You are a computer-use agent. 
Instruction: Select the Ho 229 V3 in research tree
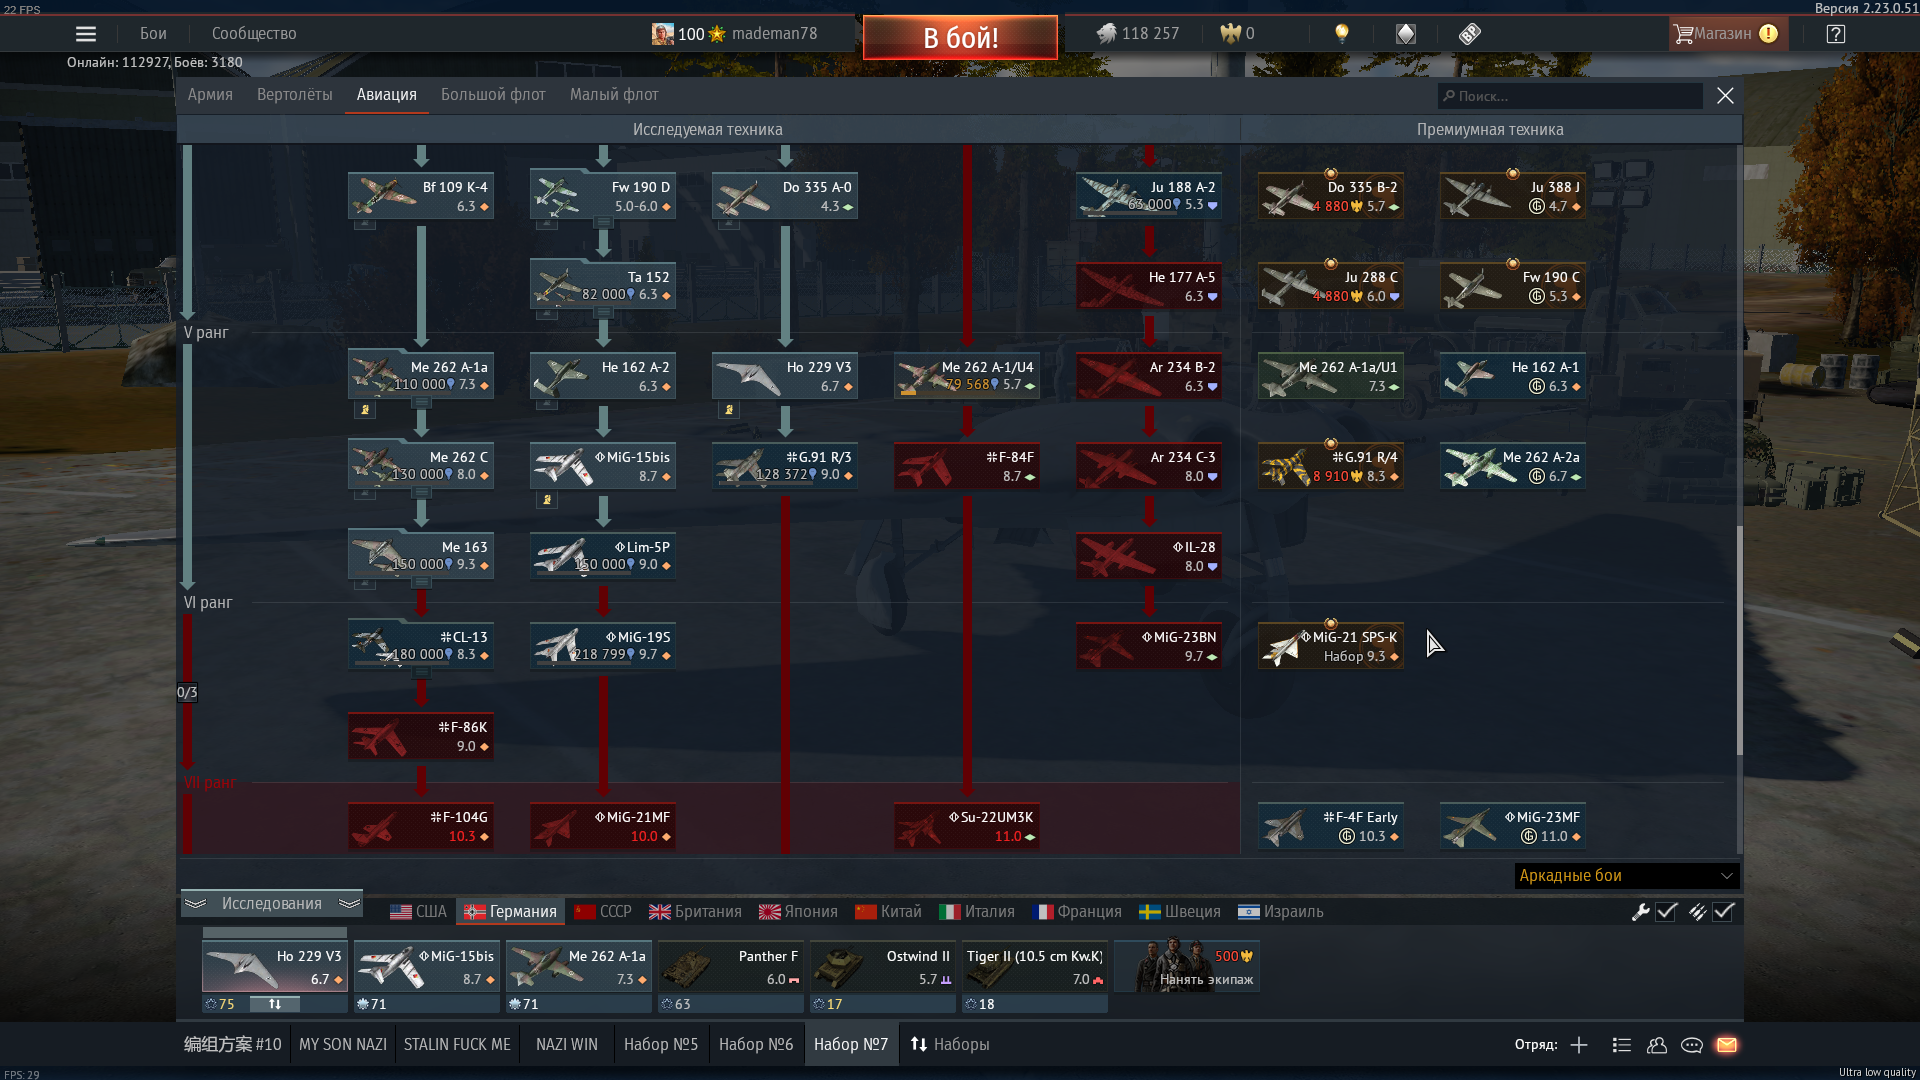point(785,375)
